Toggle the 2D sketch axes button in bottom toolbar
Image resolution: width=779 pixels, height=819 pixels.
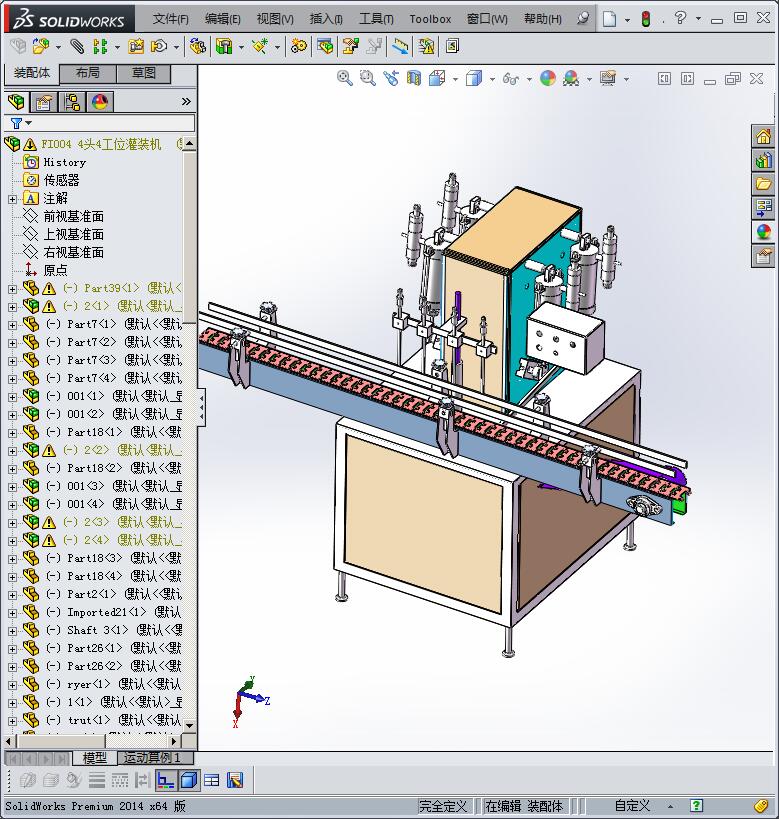(166, 780)
